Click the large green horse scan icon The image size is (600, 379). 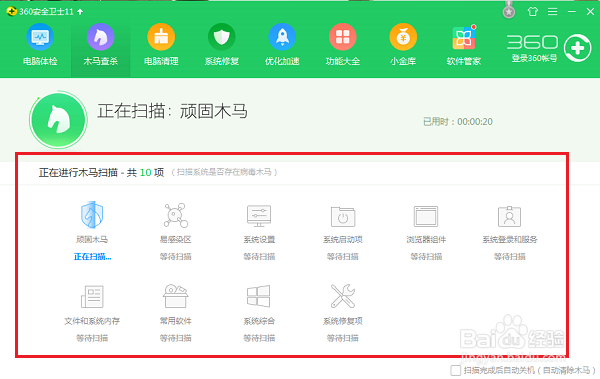(58, 120)
